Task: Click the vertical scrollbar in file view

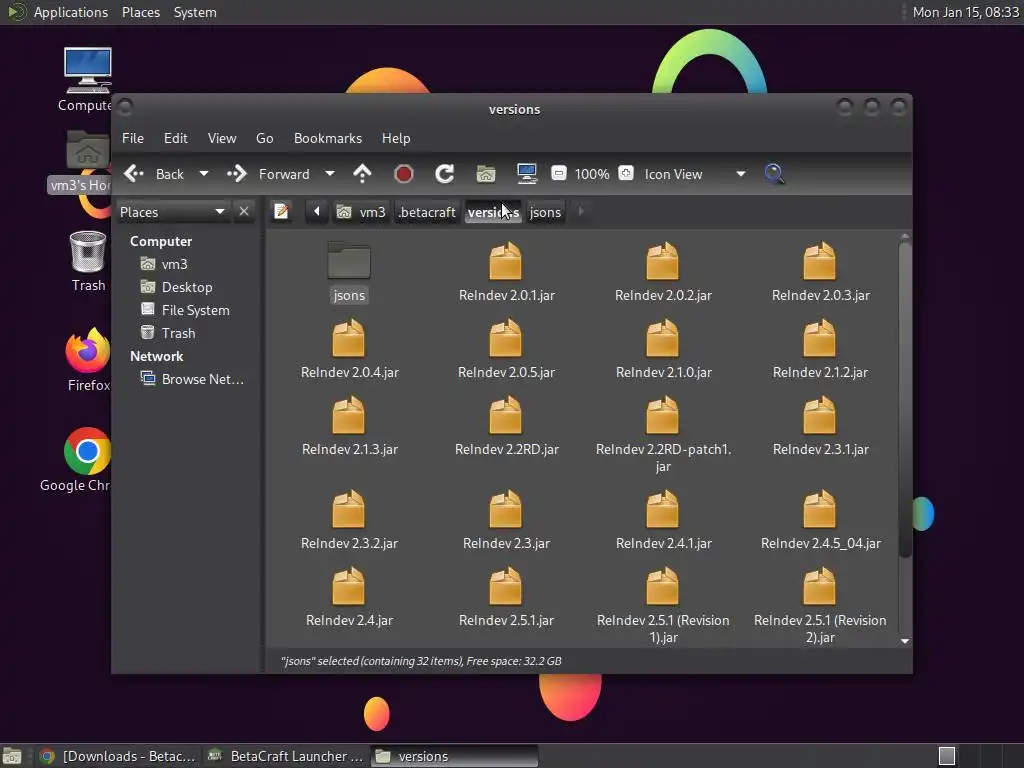Action: tap(905, 400)
